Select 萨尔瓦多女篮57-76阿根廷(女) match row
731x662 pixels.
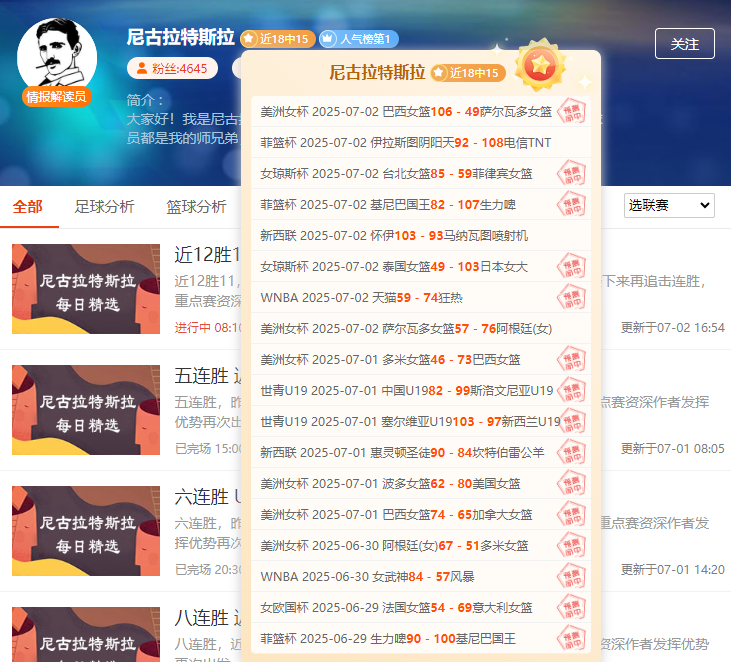pos(421,329)
